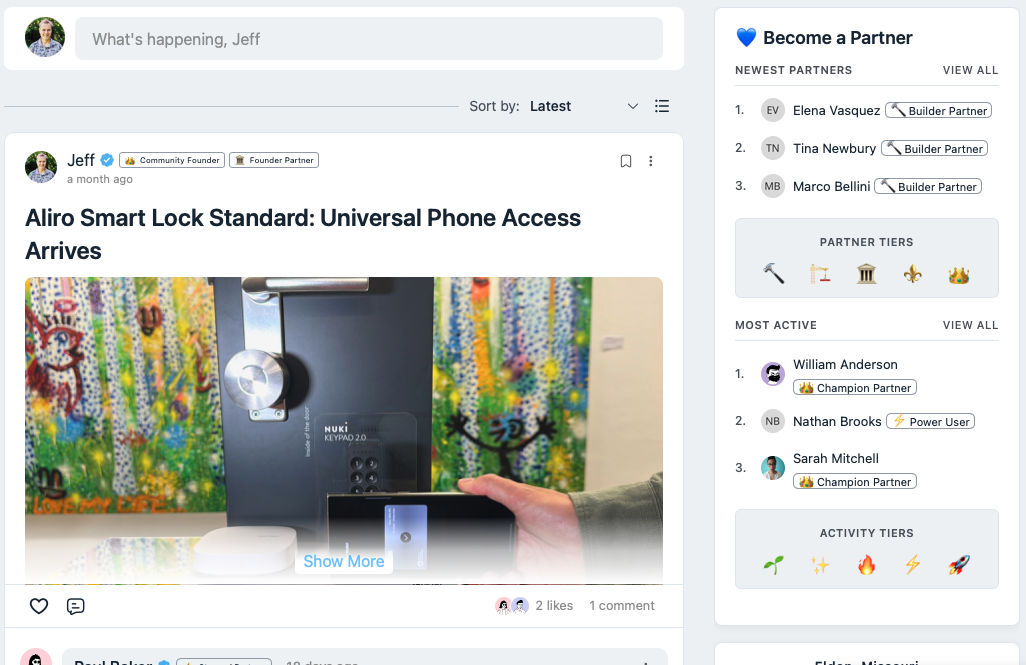Click Marco Bellini's Builder Partner badge
This screenshot has width=1026, height=665.
click(928, 187)
